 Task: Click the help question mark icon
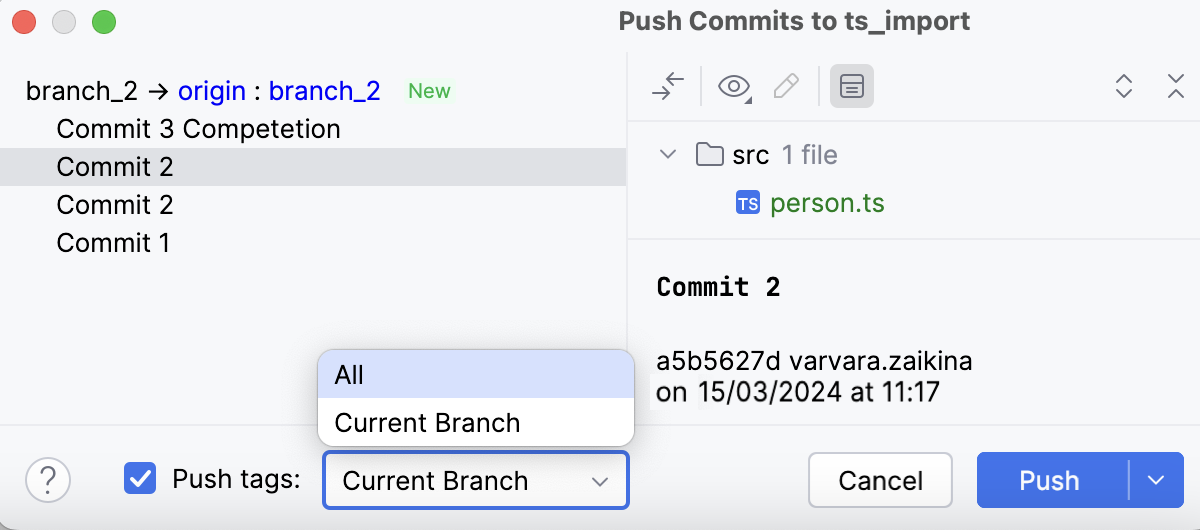click(48, 480)
